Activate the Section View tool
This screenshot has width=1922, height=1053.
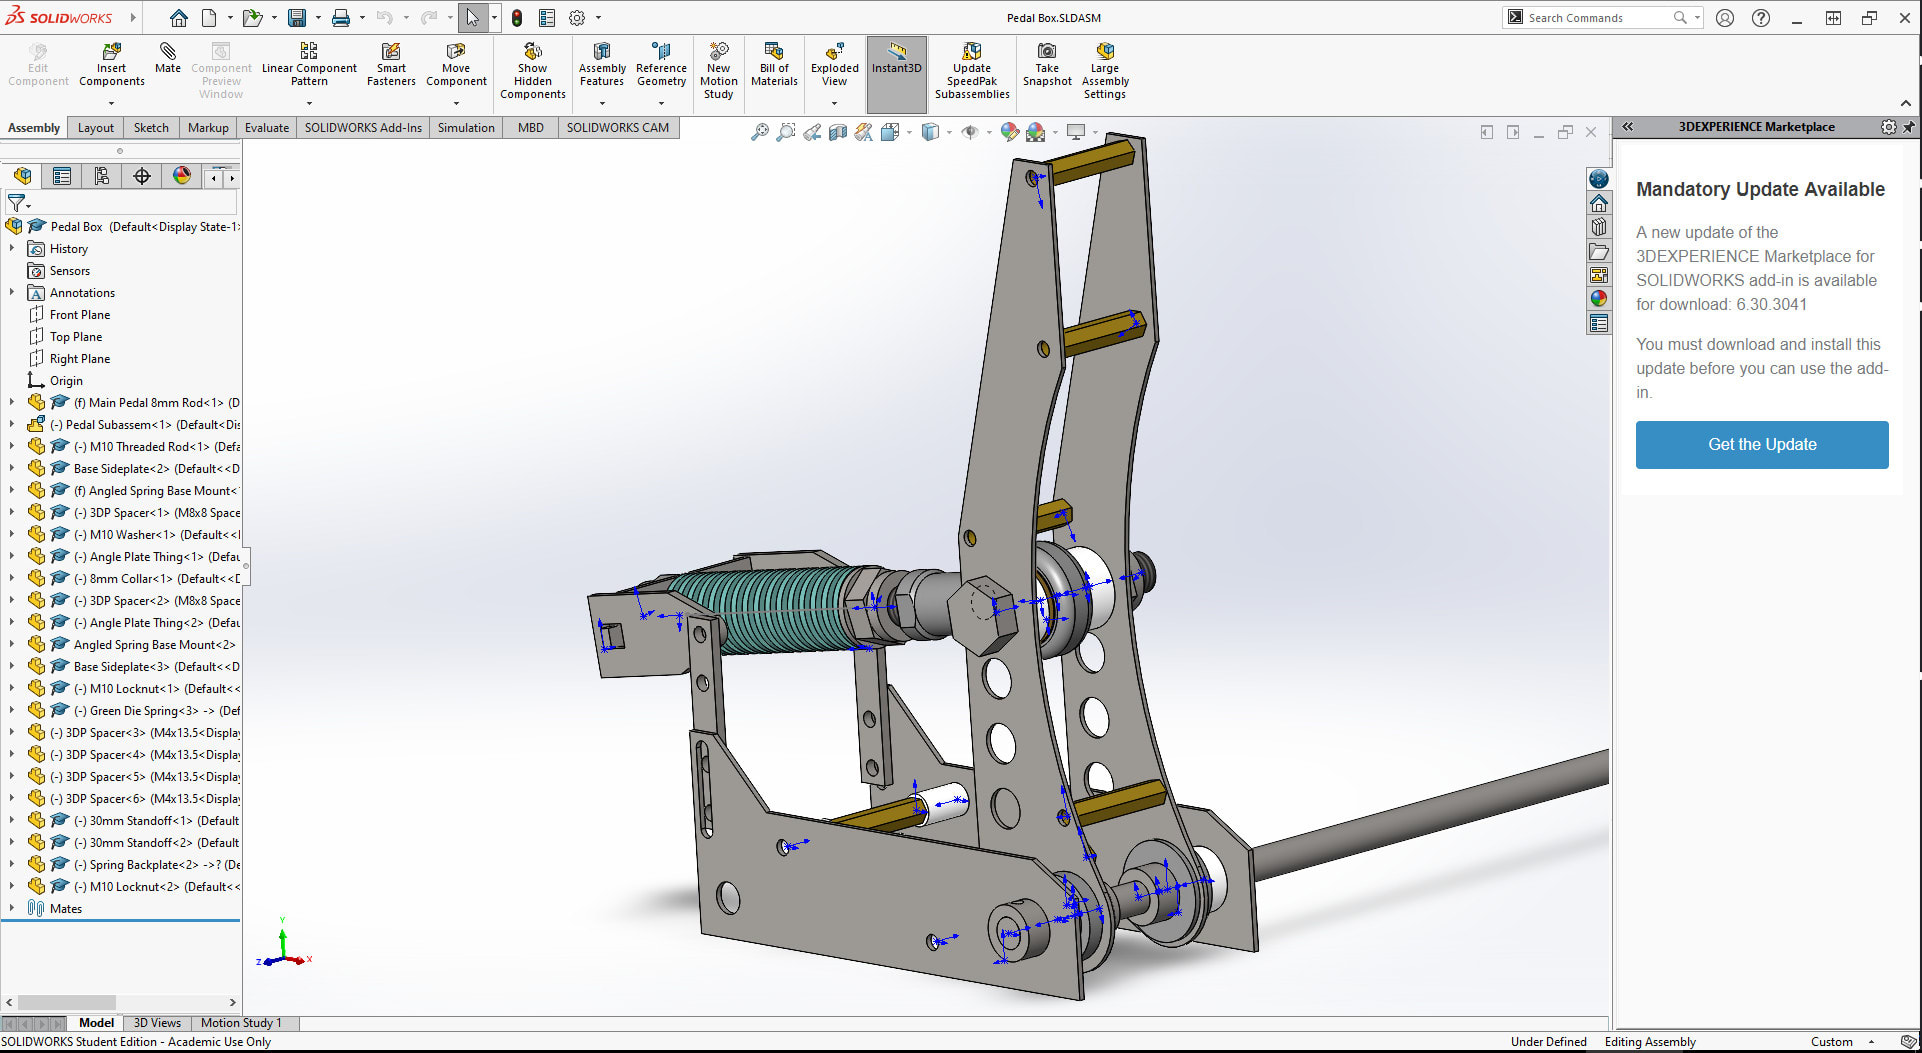(837, 131)
